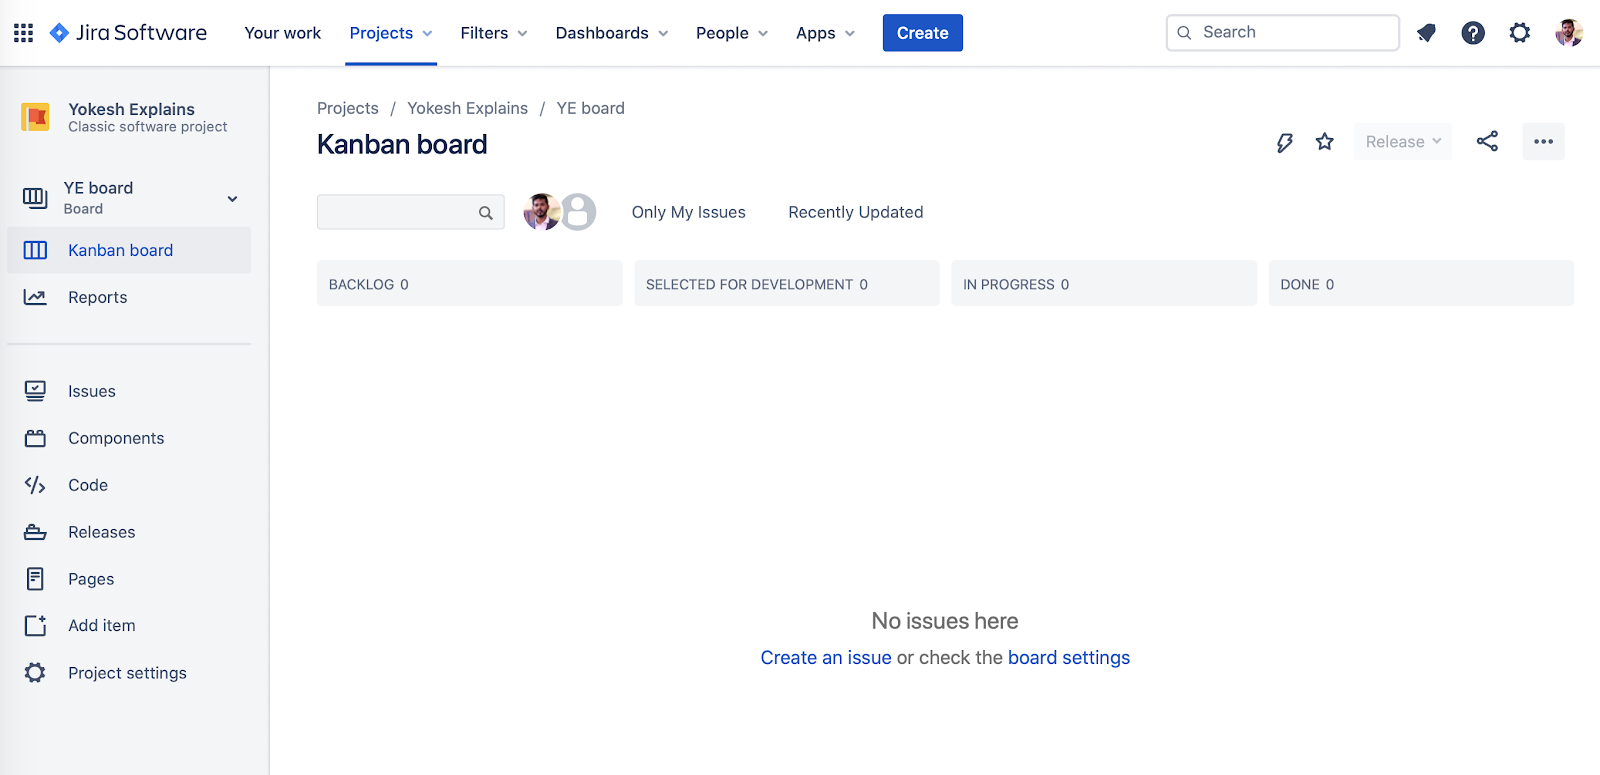Click the Jira Software logo
Image resolution: width=1600 pixels, height=775 pixels.
click(128, 33)
